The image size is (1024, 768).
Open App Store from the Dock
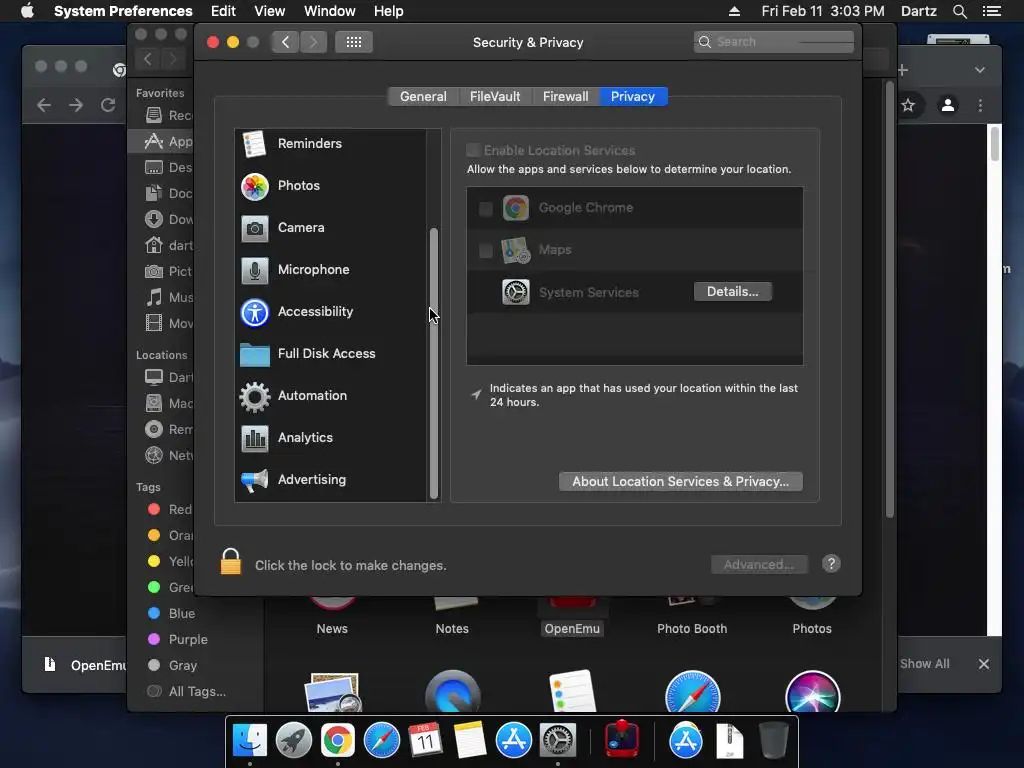(x=513, y=740)
